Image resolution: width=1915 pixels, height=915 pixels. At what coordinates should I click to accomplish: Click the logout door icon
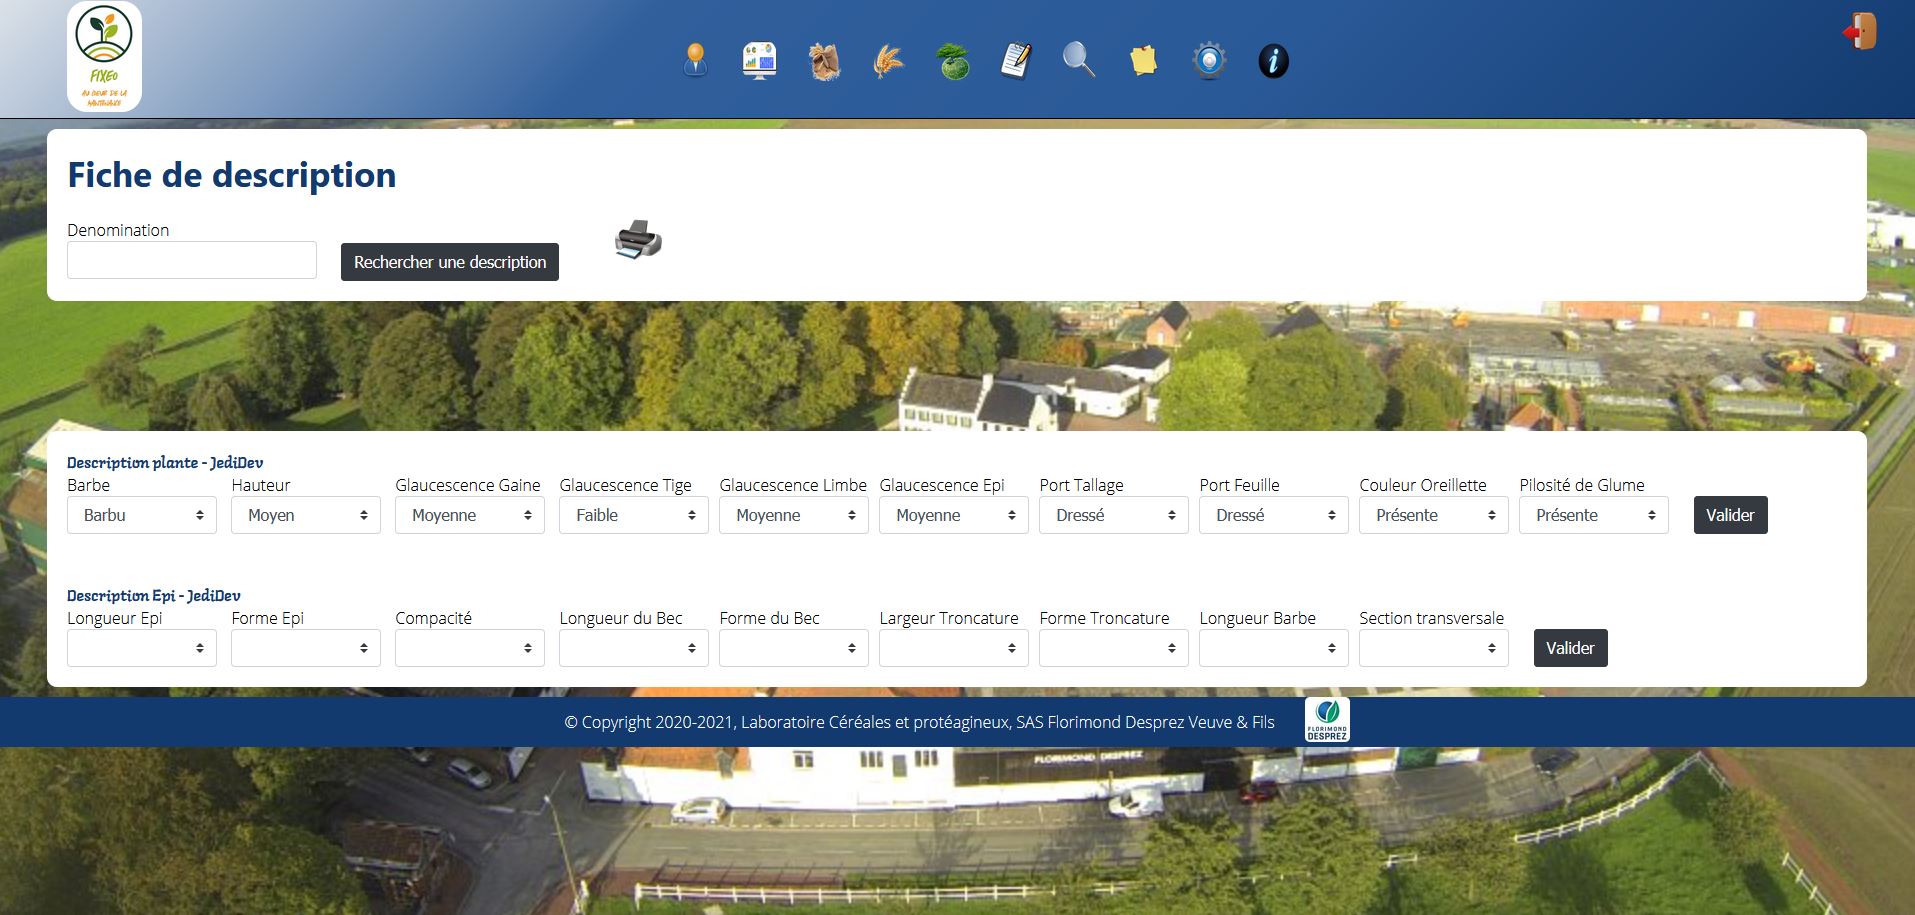(x=1861, y=31)
